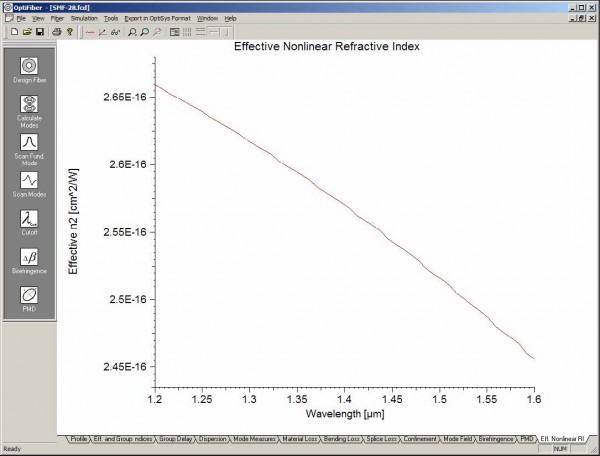Viewport: 600px width, 456px height.
Task: Click the 1.3 x-axis tick label
Action: click(x=249, y=399)
